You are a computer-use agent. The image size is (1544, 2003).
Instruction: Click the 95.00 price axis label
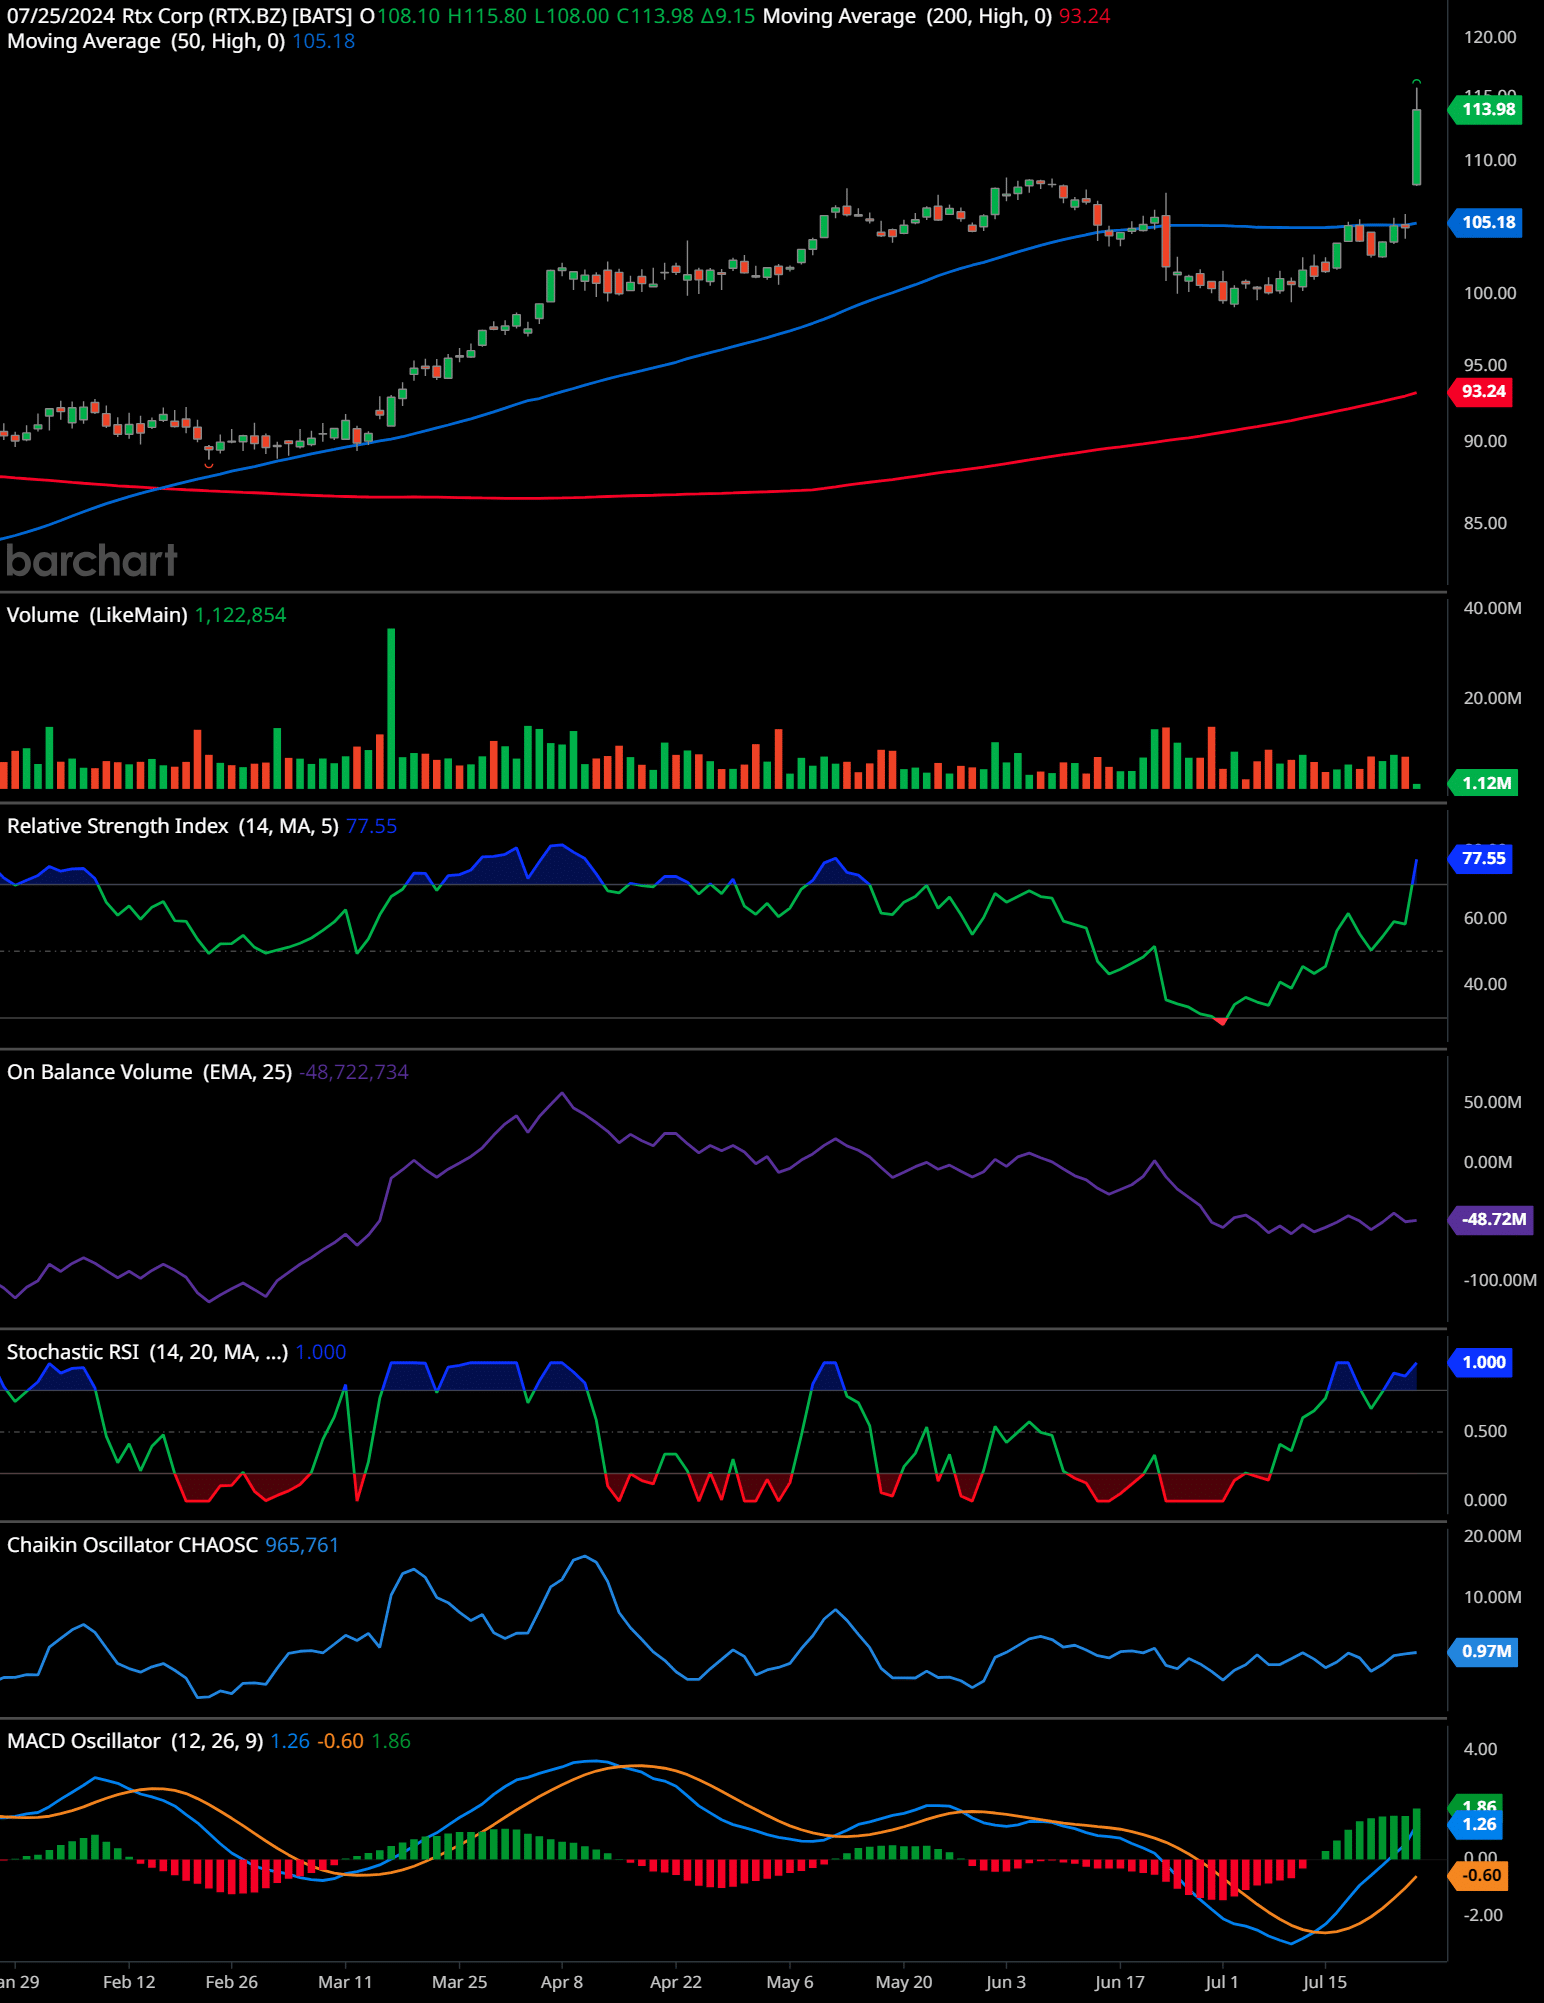coord(1485,365)
